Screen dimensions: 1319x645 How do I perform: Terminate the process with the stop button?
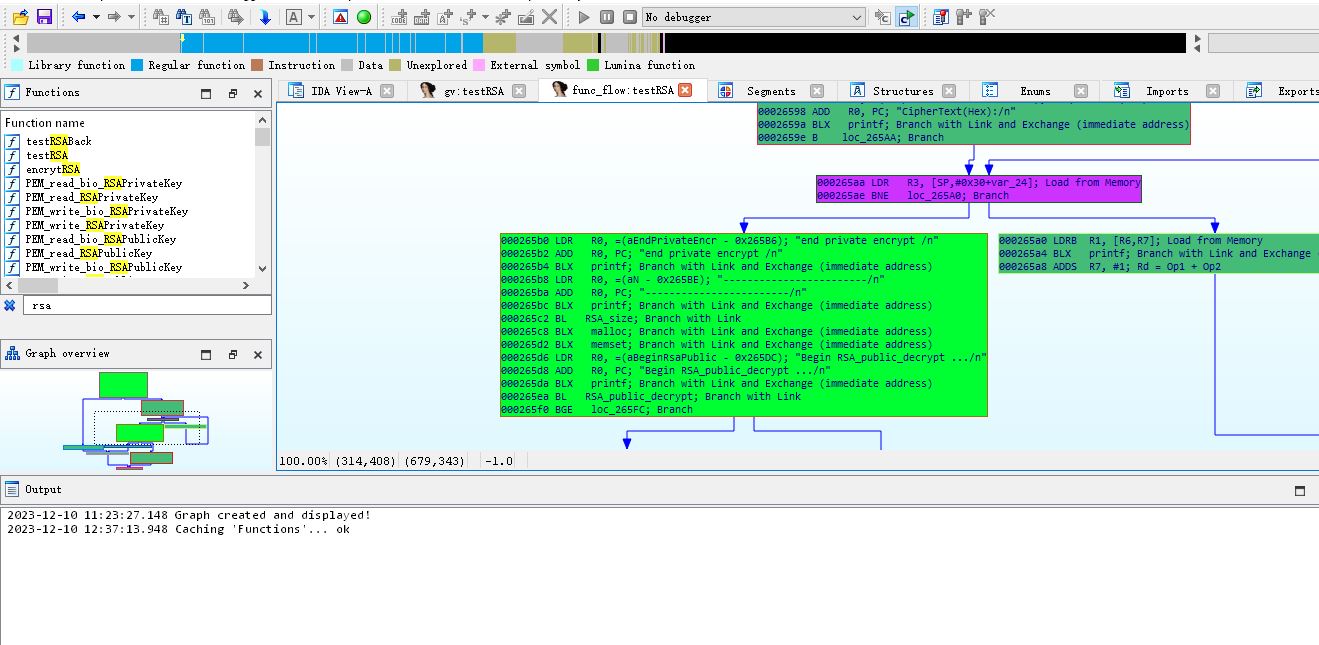629,17
